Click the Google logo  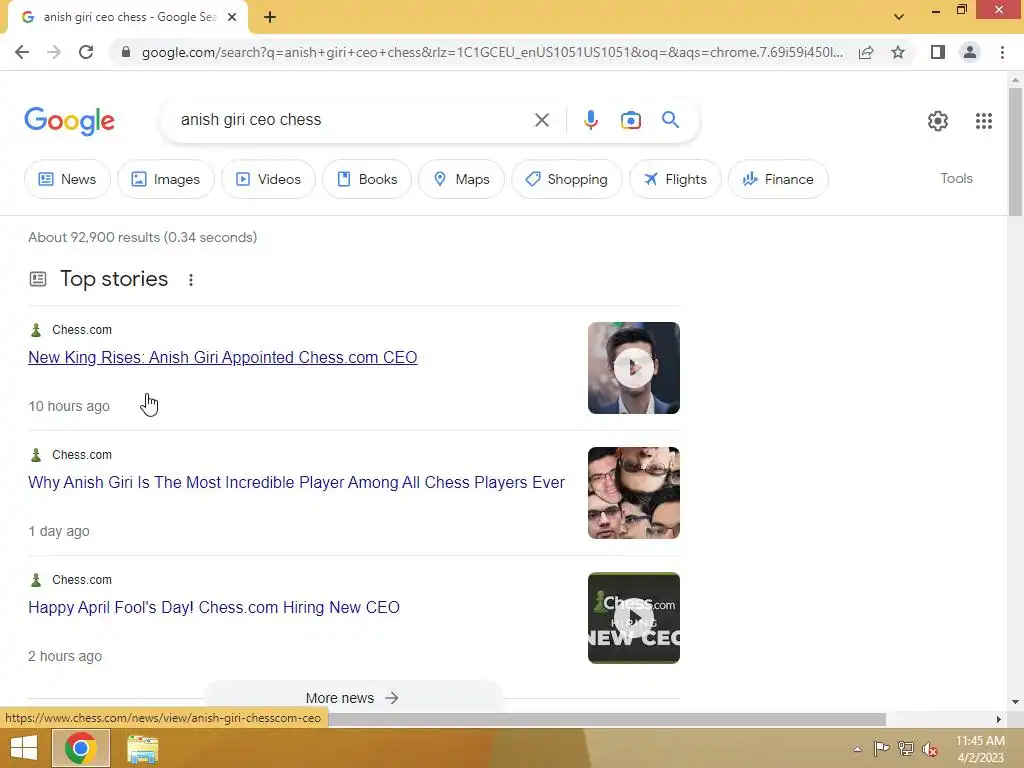[x=69, y=121]
